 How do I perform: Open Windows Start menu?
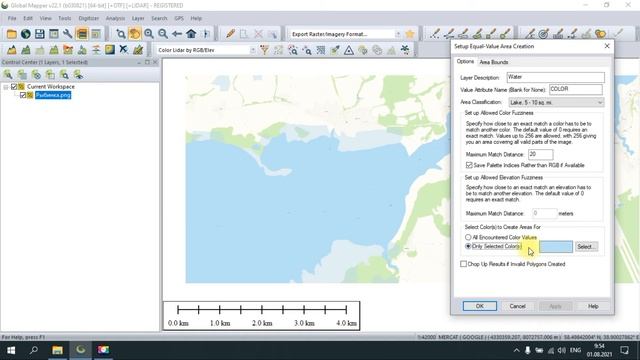11,350
